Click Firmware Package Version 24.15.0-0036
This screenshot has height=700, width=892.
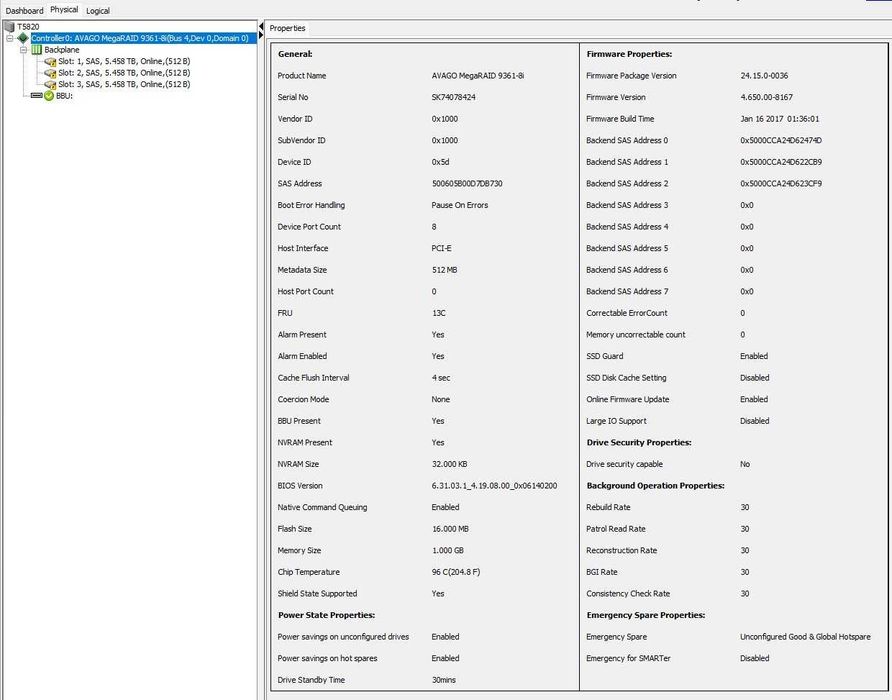(764, 76)
